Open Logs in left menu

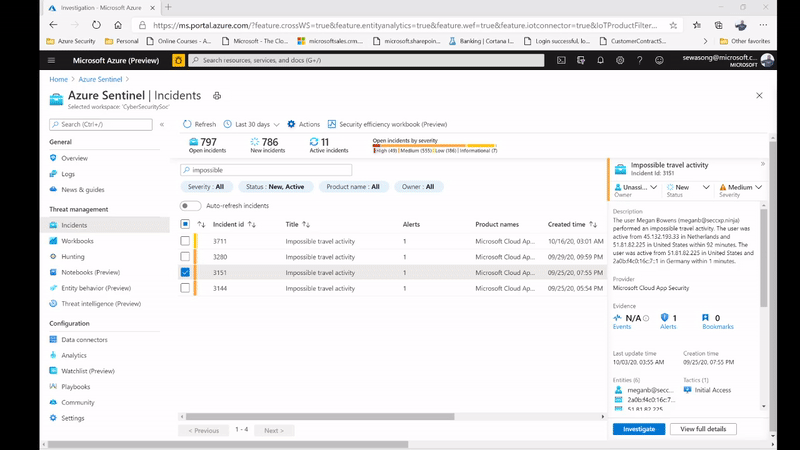click(x=68, y=174)
